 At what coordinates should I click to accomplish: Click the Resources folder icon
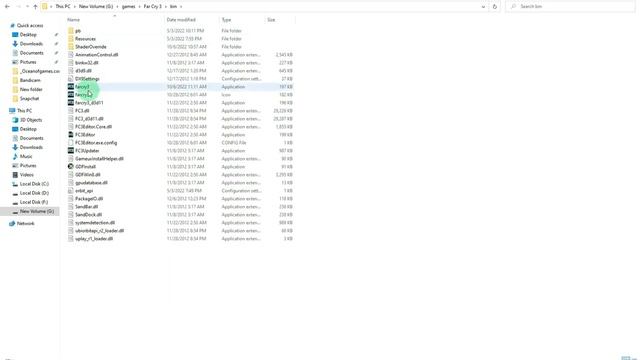[x=71, y=39]
